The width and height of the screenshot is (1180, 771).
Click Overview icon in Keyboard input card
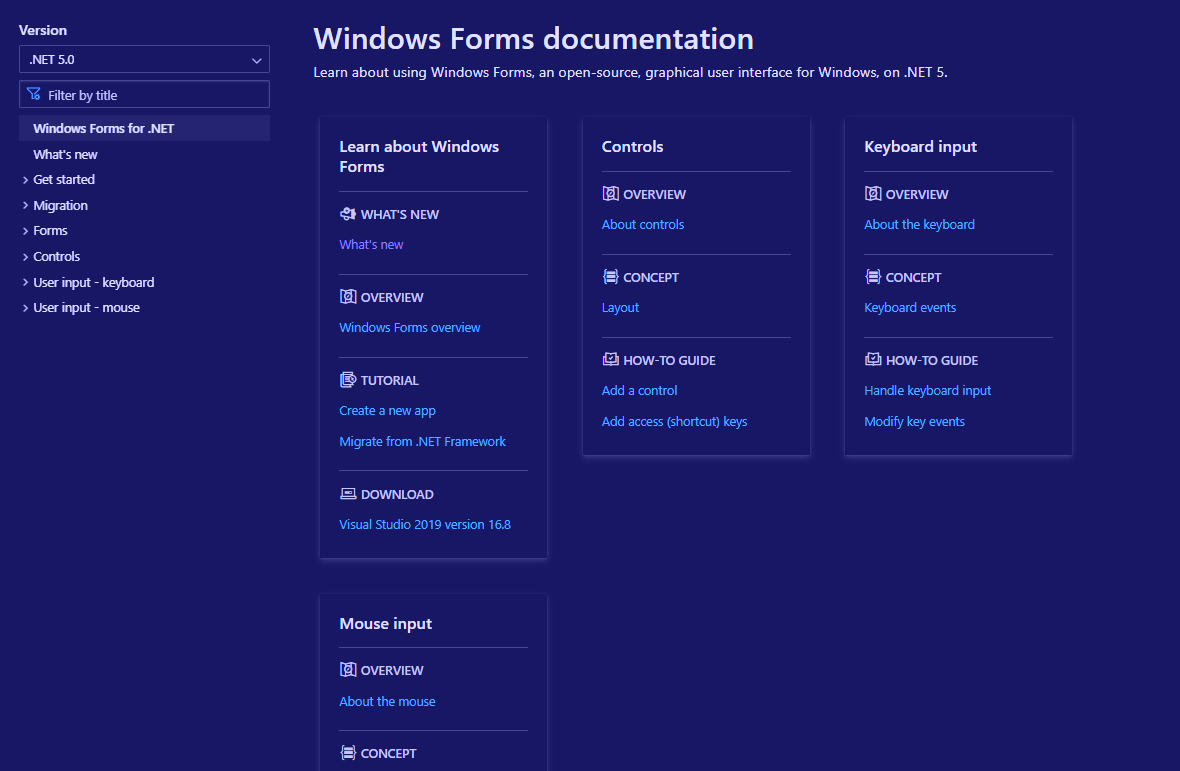pos(873,193)
